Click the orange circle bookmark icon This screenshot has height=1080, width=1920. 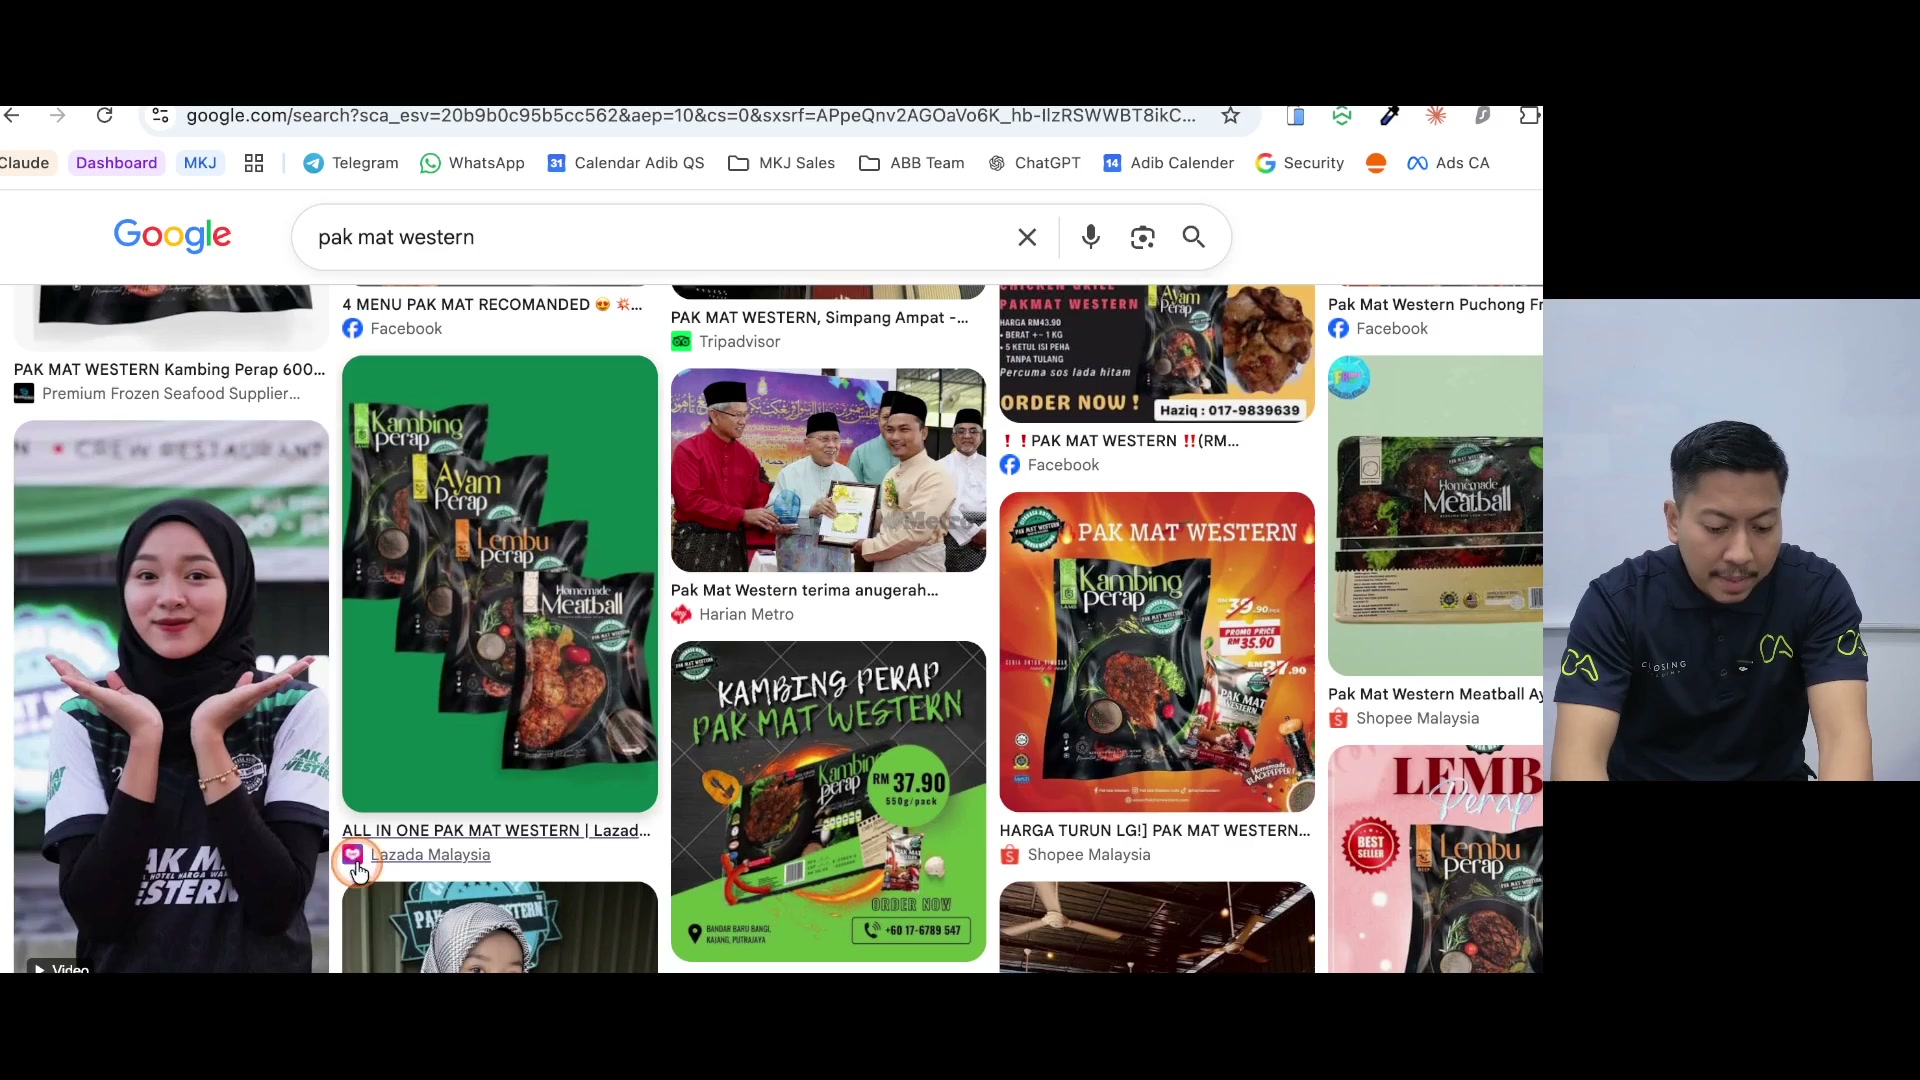click(x=1376, y=163)
